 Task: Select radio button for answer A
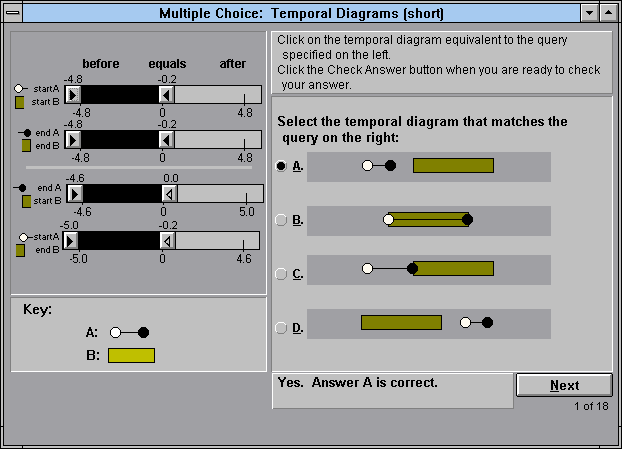pos(281,166)
